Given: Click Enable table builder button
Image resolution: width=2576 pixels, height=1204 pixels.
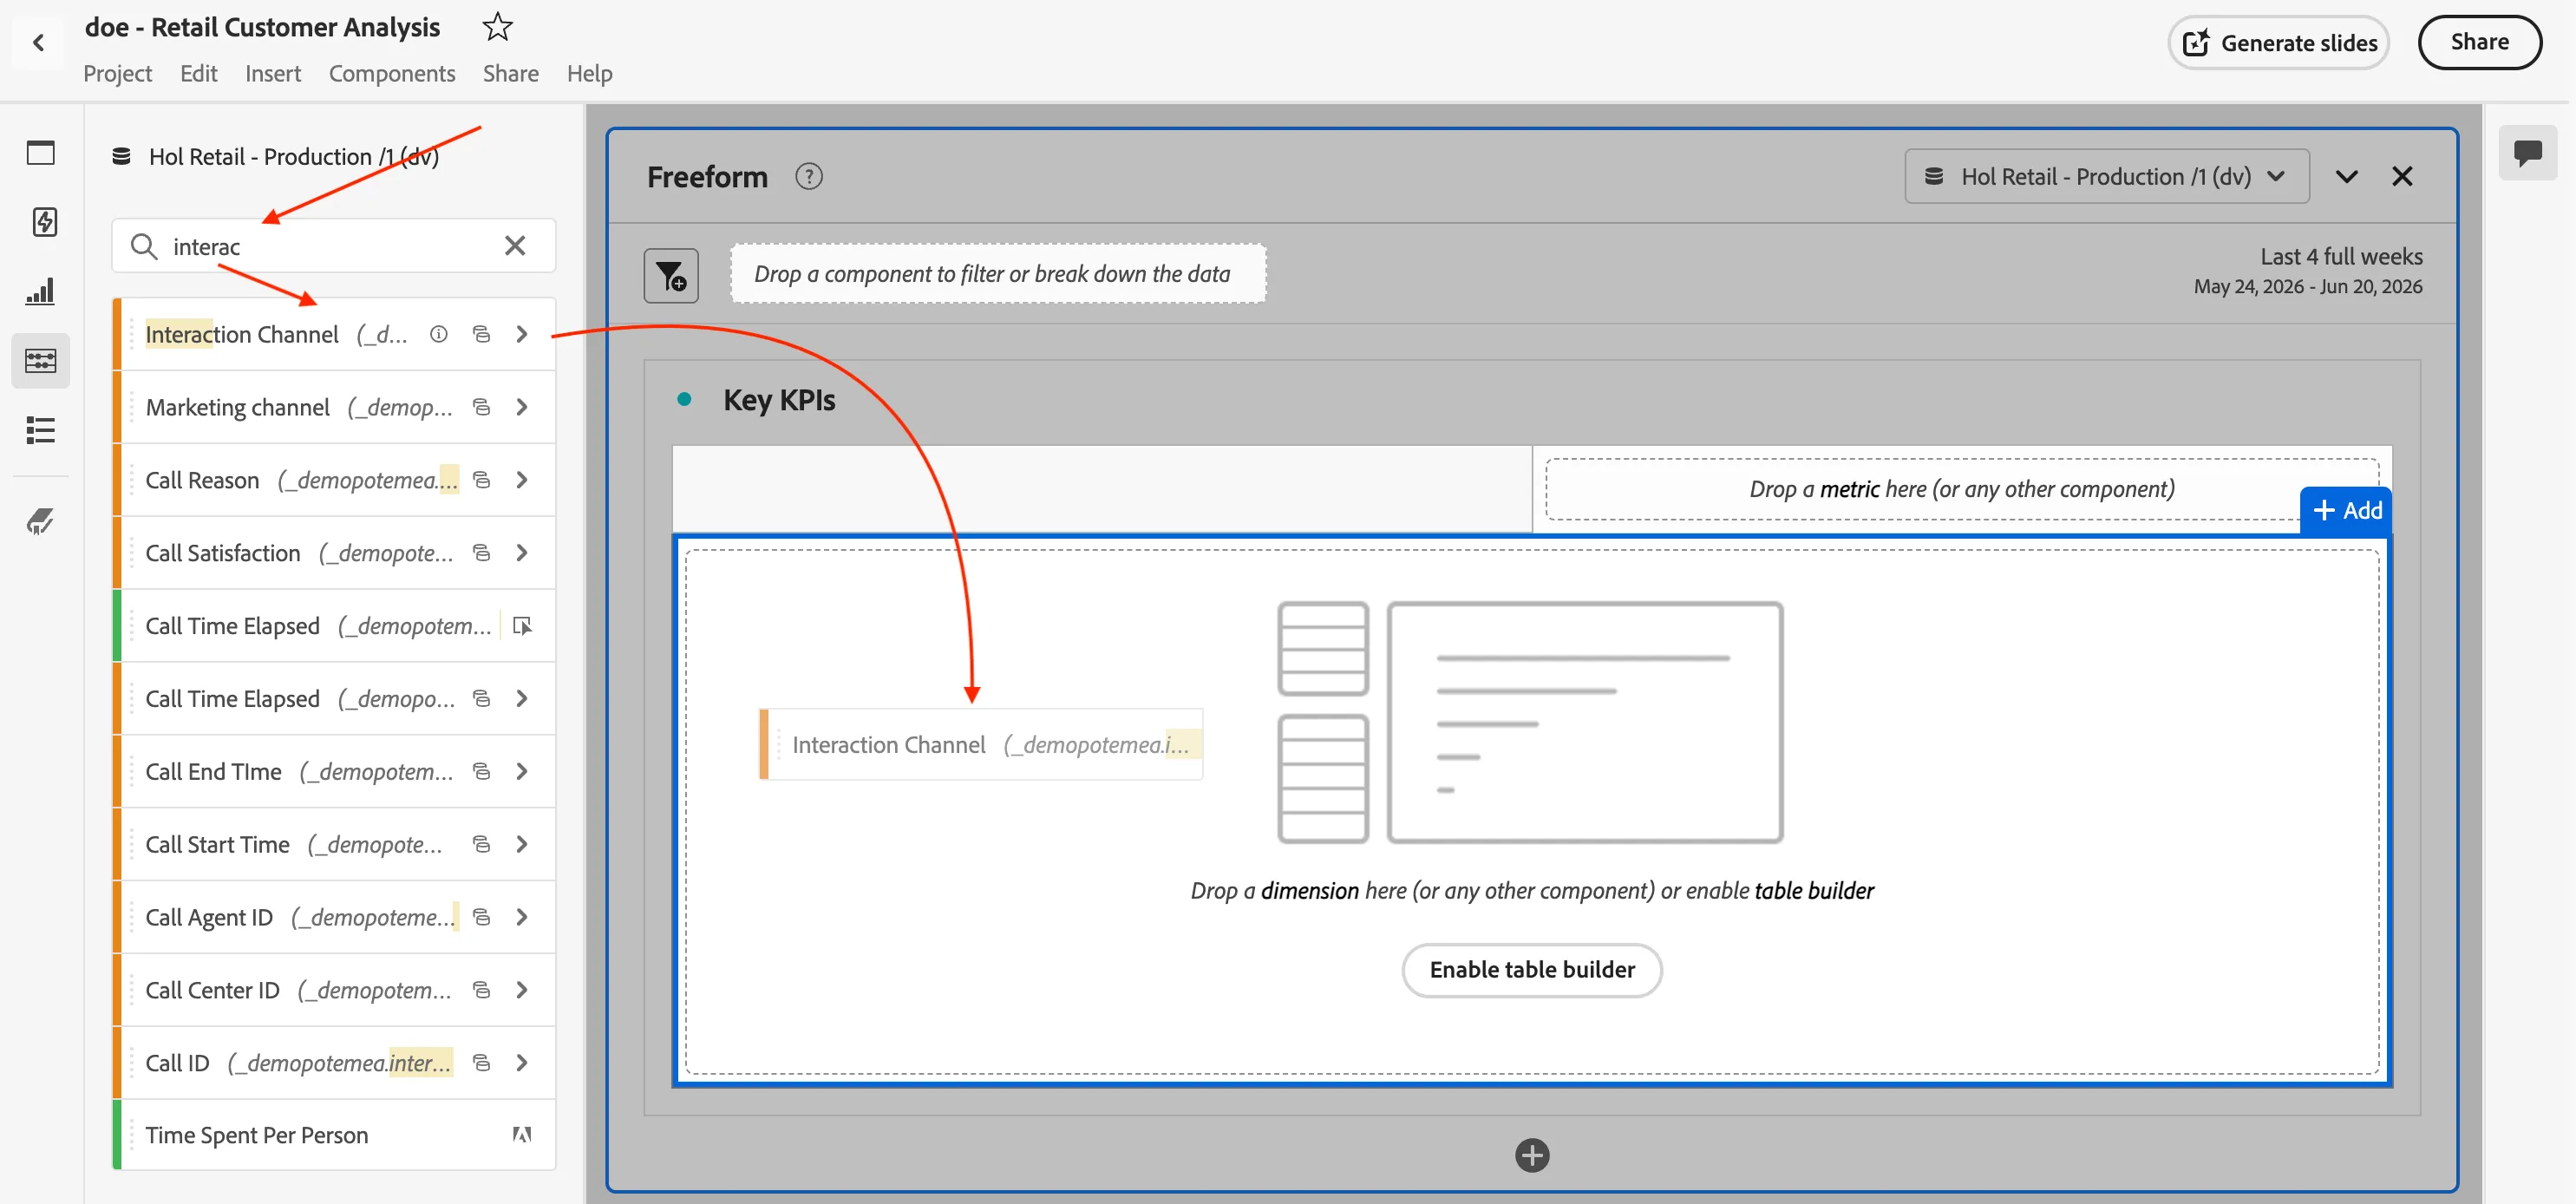Looking at the screenshot, I should click(1531, 969).
